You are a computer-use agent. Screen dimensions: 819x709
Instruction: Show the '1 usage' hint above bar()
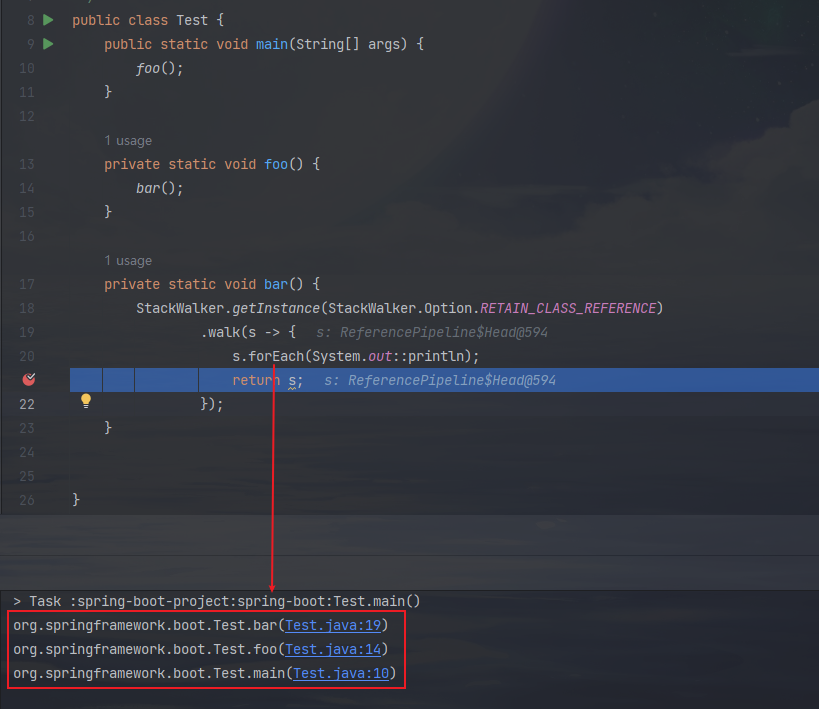[x=128, y=261]
